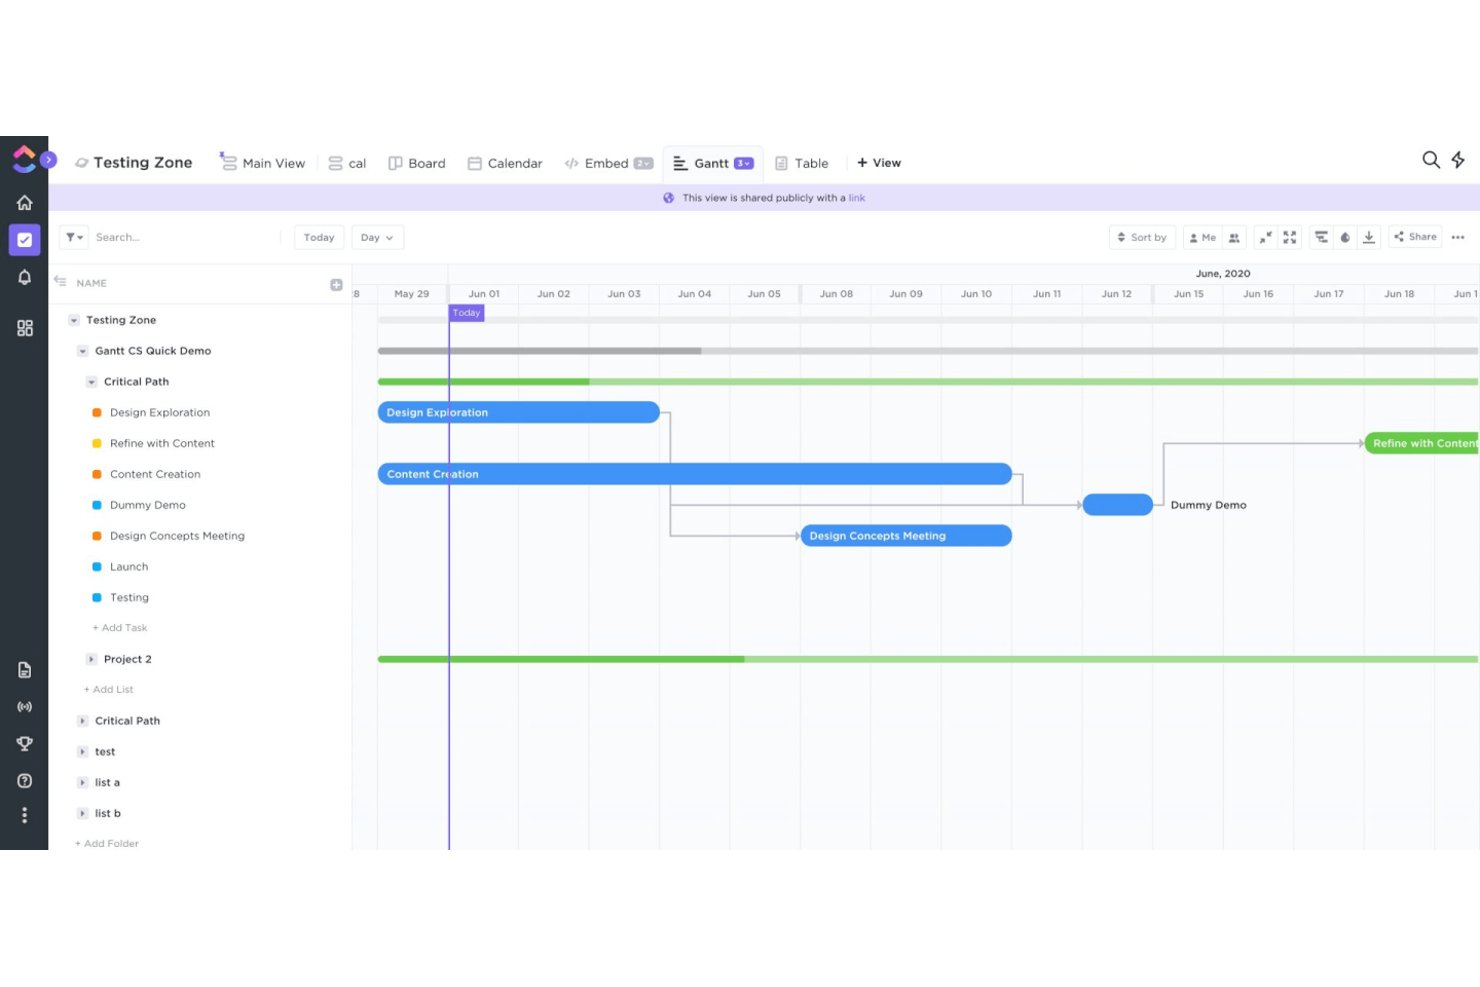Click the collapse arrows icon in toolbar
The height and width of the screenshot is (987, 1480).
click(1265, 238)
